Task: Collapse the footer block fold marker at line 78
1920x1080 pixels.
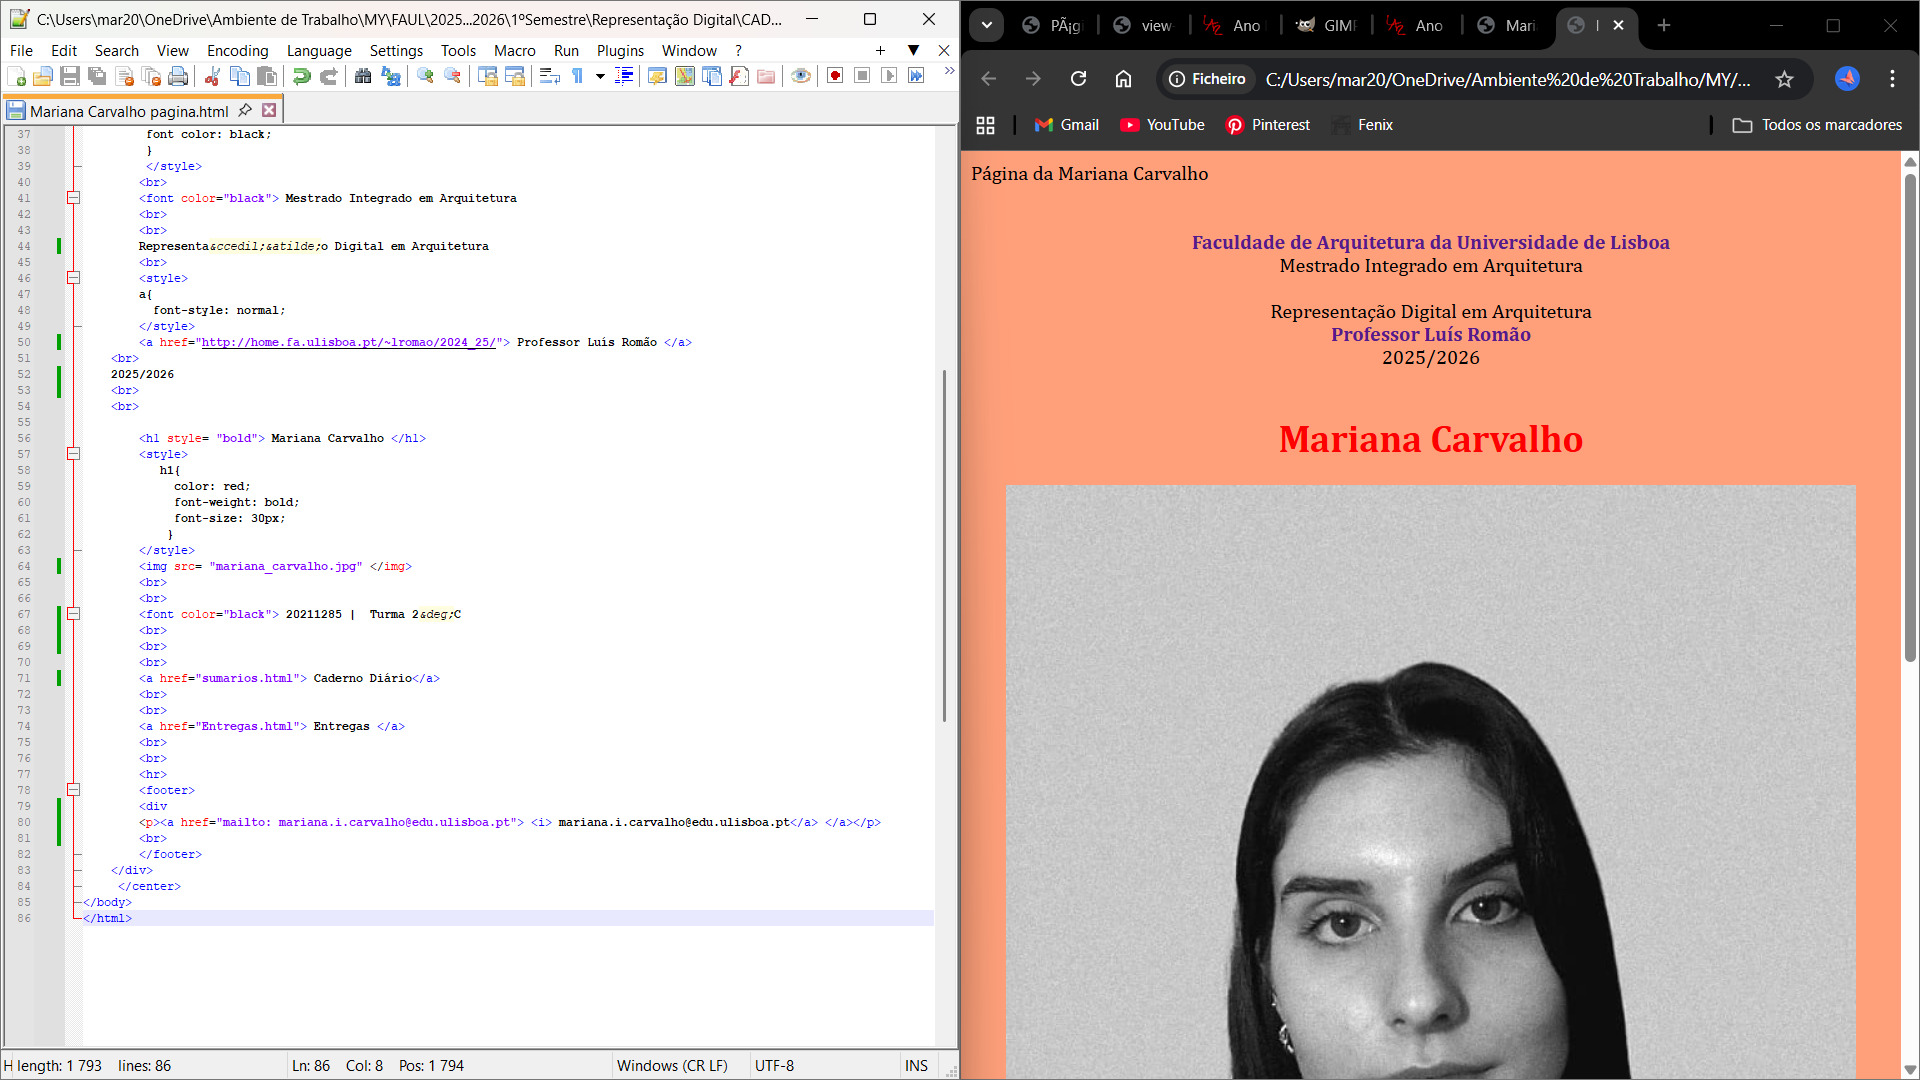Action: [73, 790]
